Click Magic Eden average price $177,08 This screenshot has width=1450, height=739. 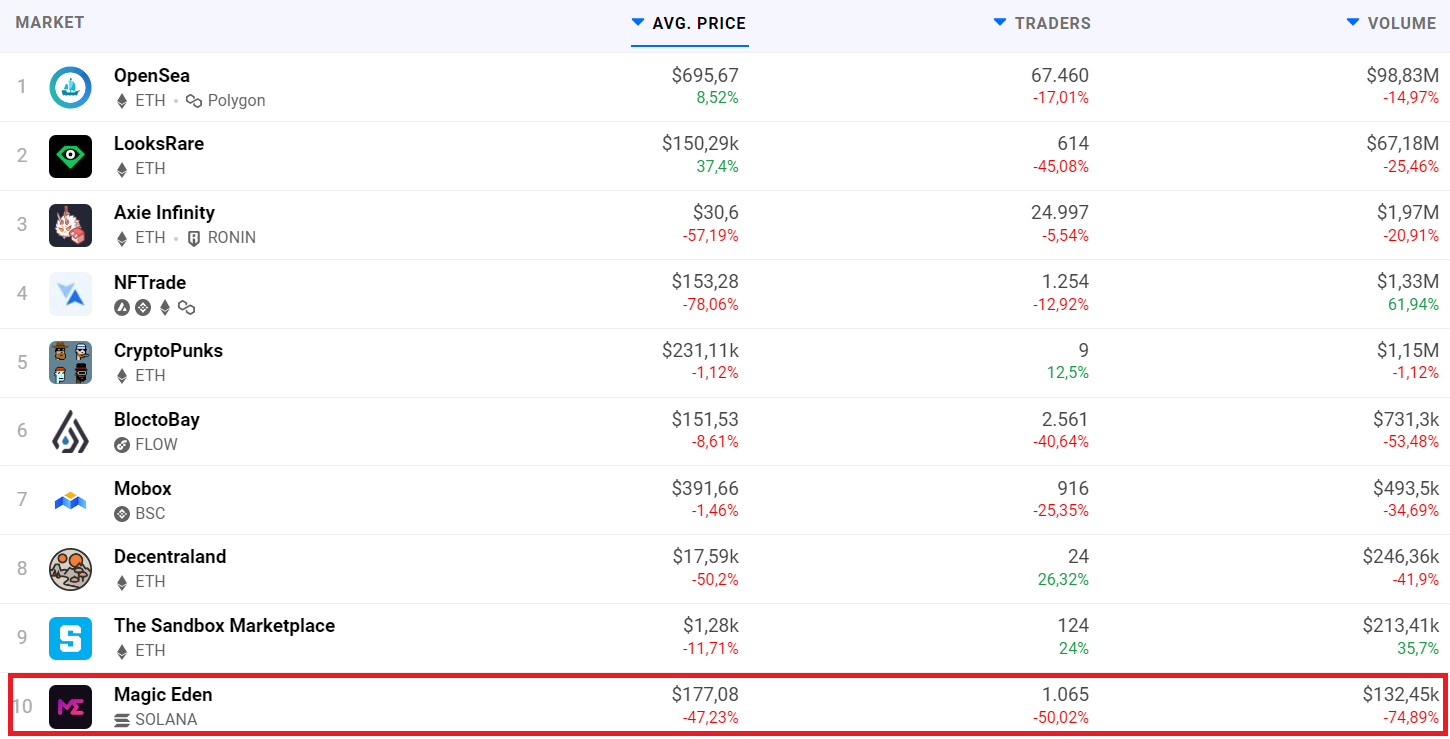[x=705, y=695]
